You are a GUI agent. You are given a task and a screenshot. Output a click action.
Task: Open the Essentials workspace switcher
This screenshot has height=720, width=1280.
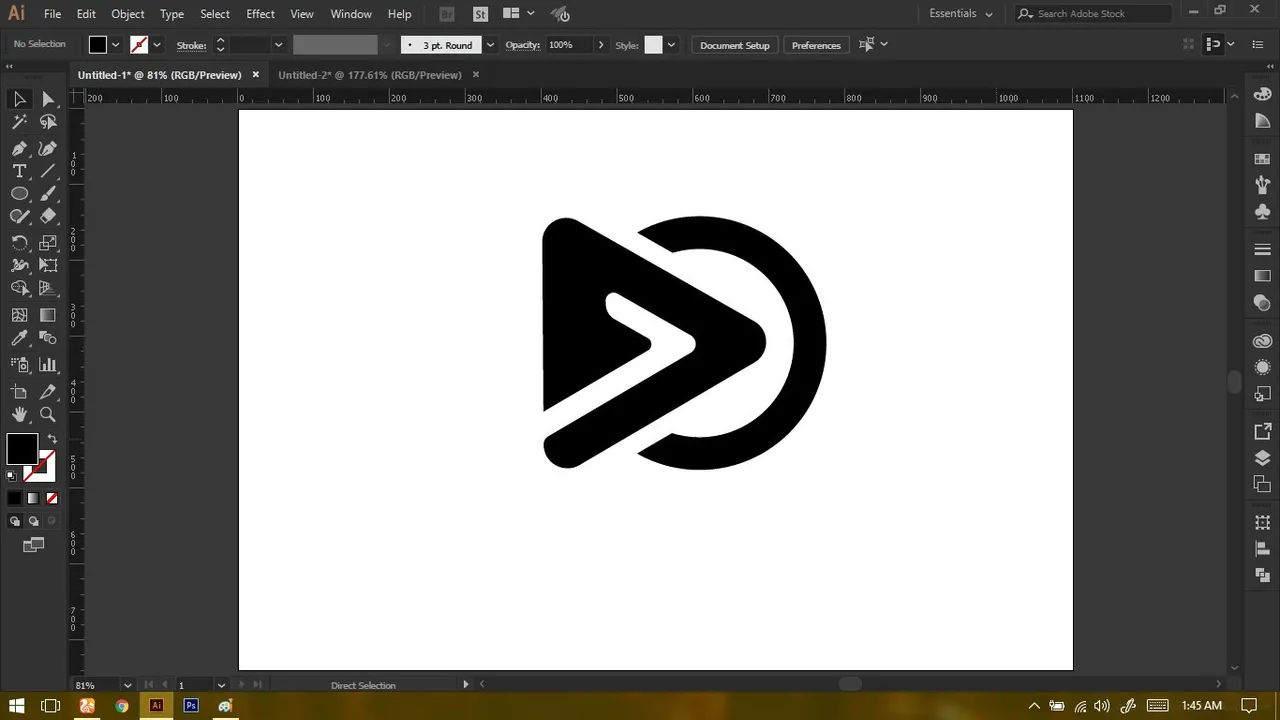pos(961,14)
